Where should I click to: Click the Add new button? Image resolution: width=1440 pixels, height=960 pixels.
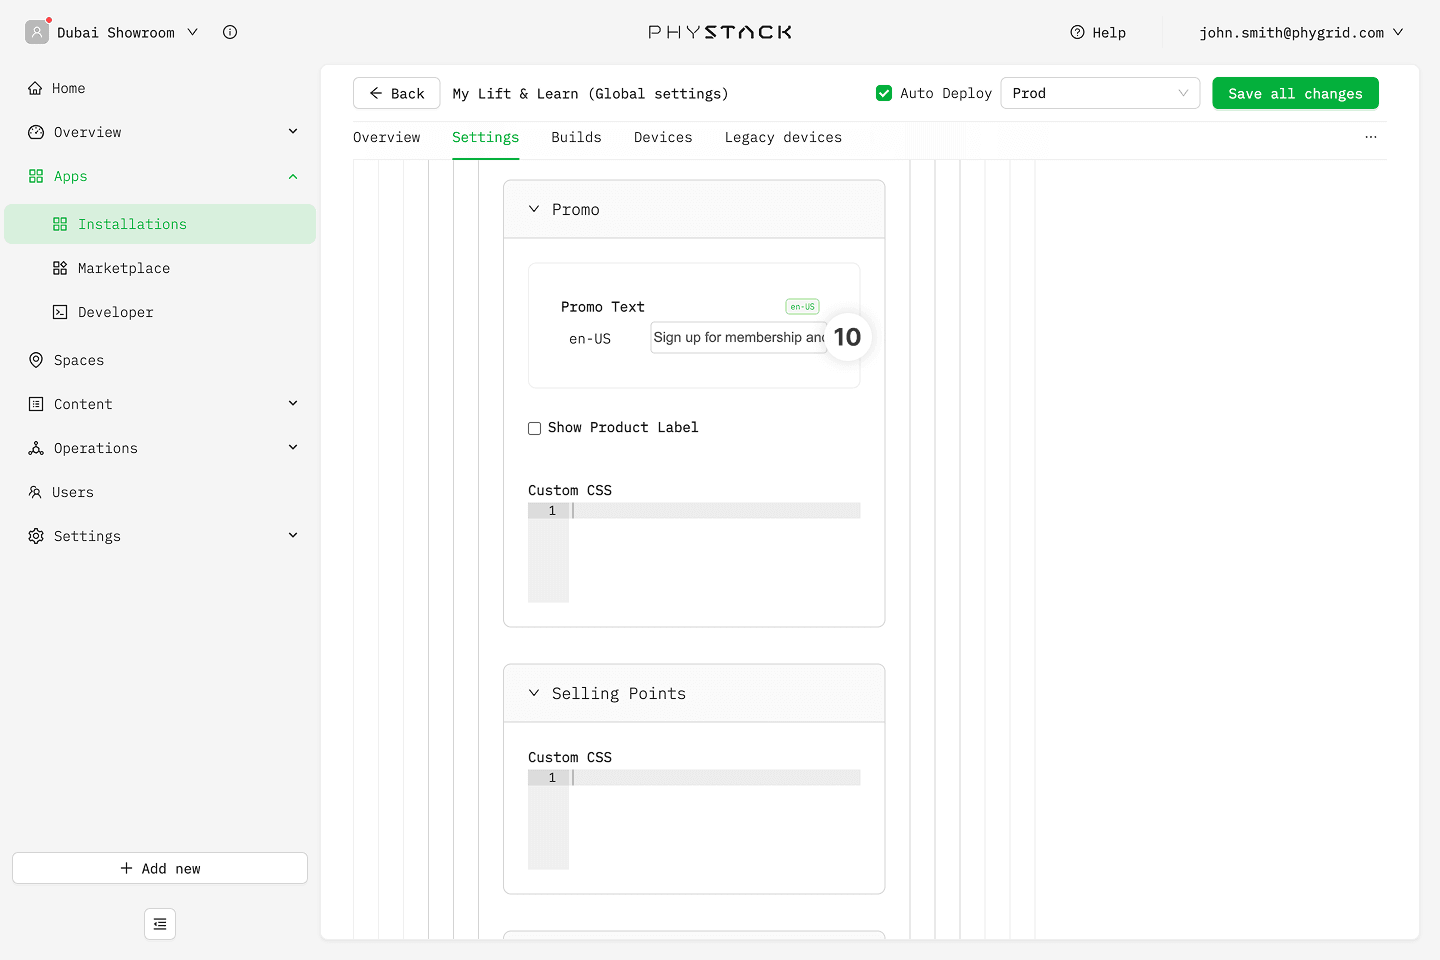click(x=160, y=868)
